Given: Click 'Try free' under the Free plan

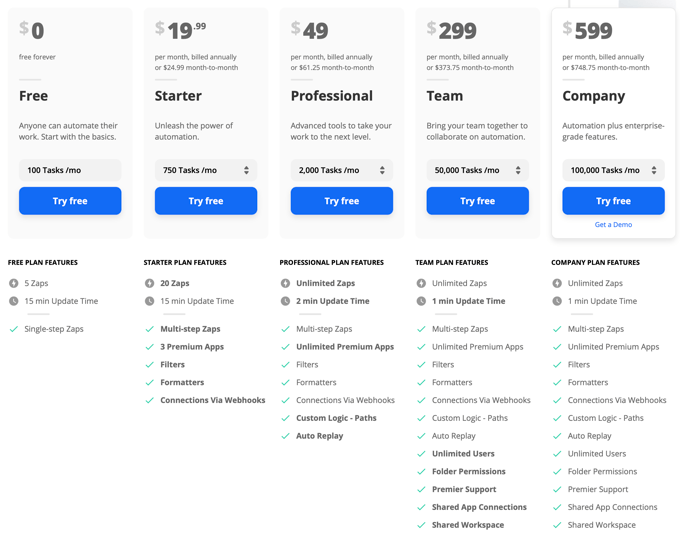Looking at the screenshot, I should coord(70,201).
